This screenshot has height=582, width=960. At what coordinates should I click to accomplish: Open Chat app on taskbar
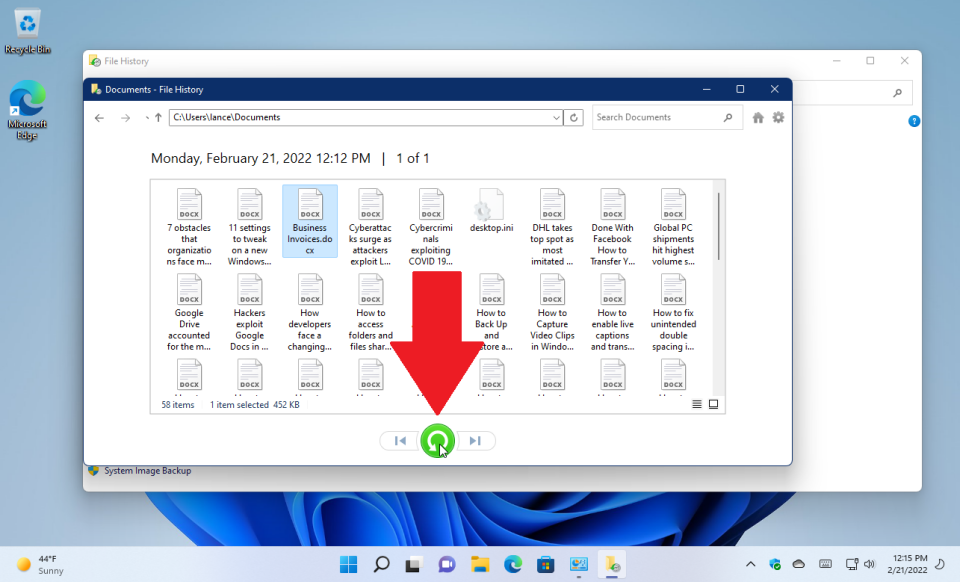(x=447, y=564)
